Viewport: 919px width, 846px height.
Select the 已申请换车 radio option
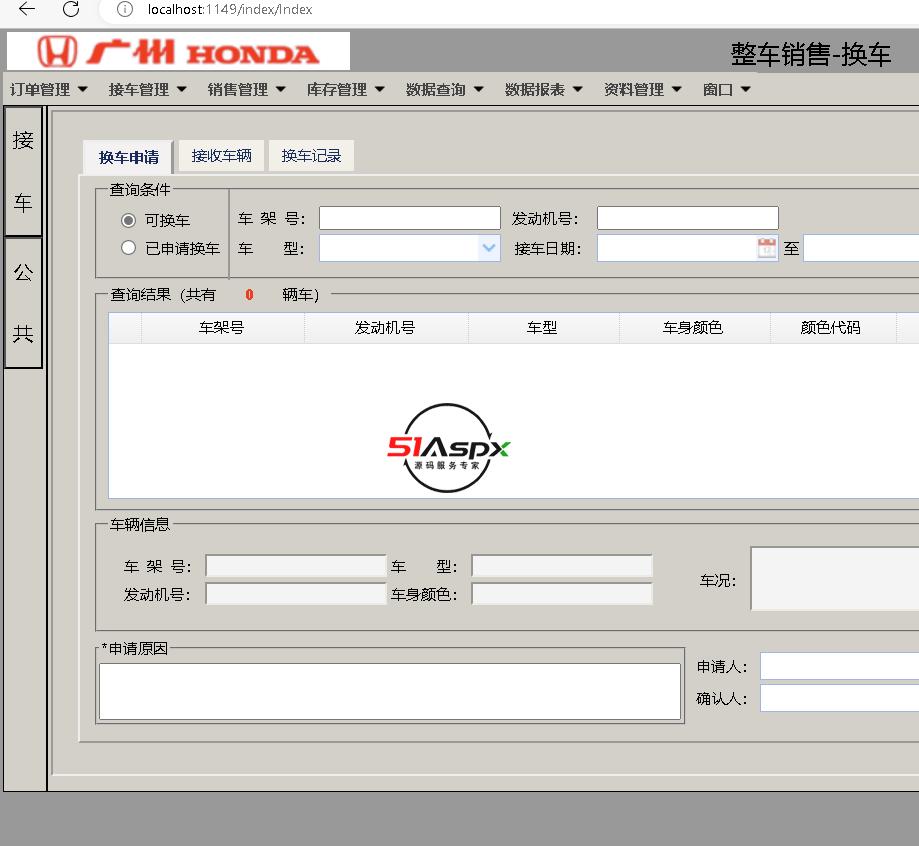coord(128,248)
